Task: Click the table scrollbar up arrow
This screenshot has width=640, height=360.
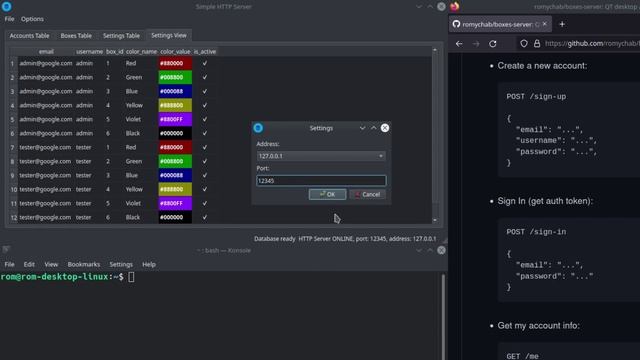Action: [435, 50]
